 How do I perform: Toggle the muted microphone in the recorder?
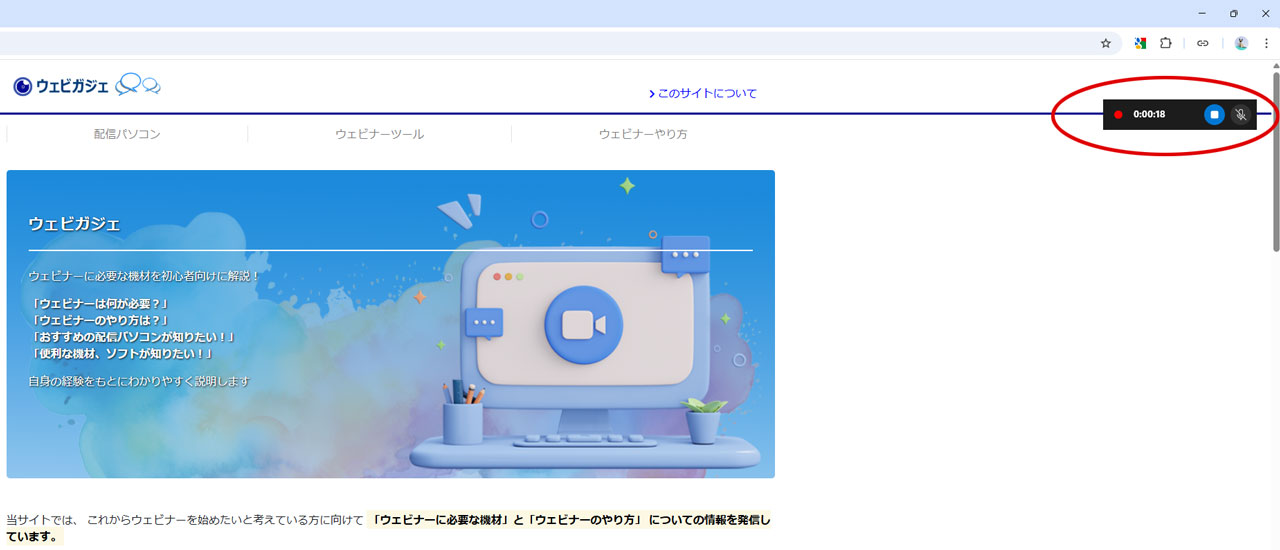(x=1241, y=114)
